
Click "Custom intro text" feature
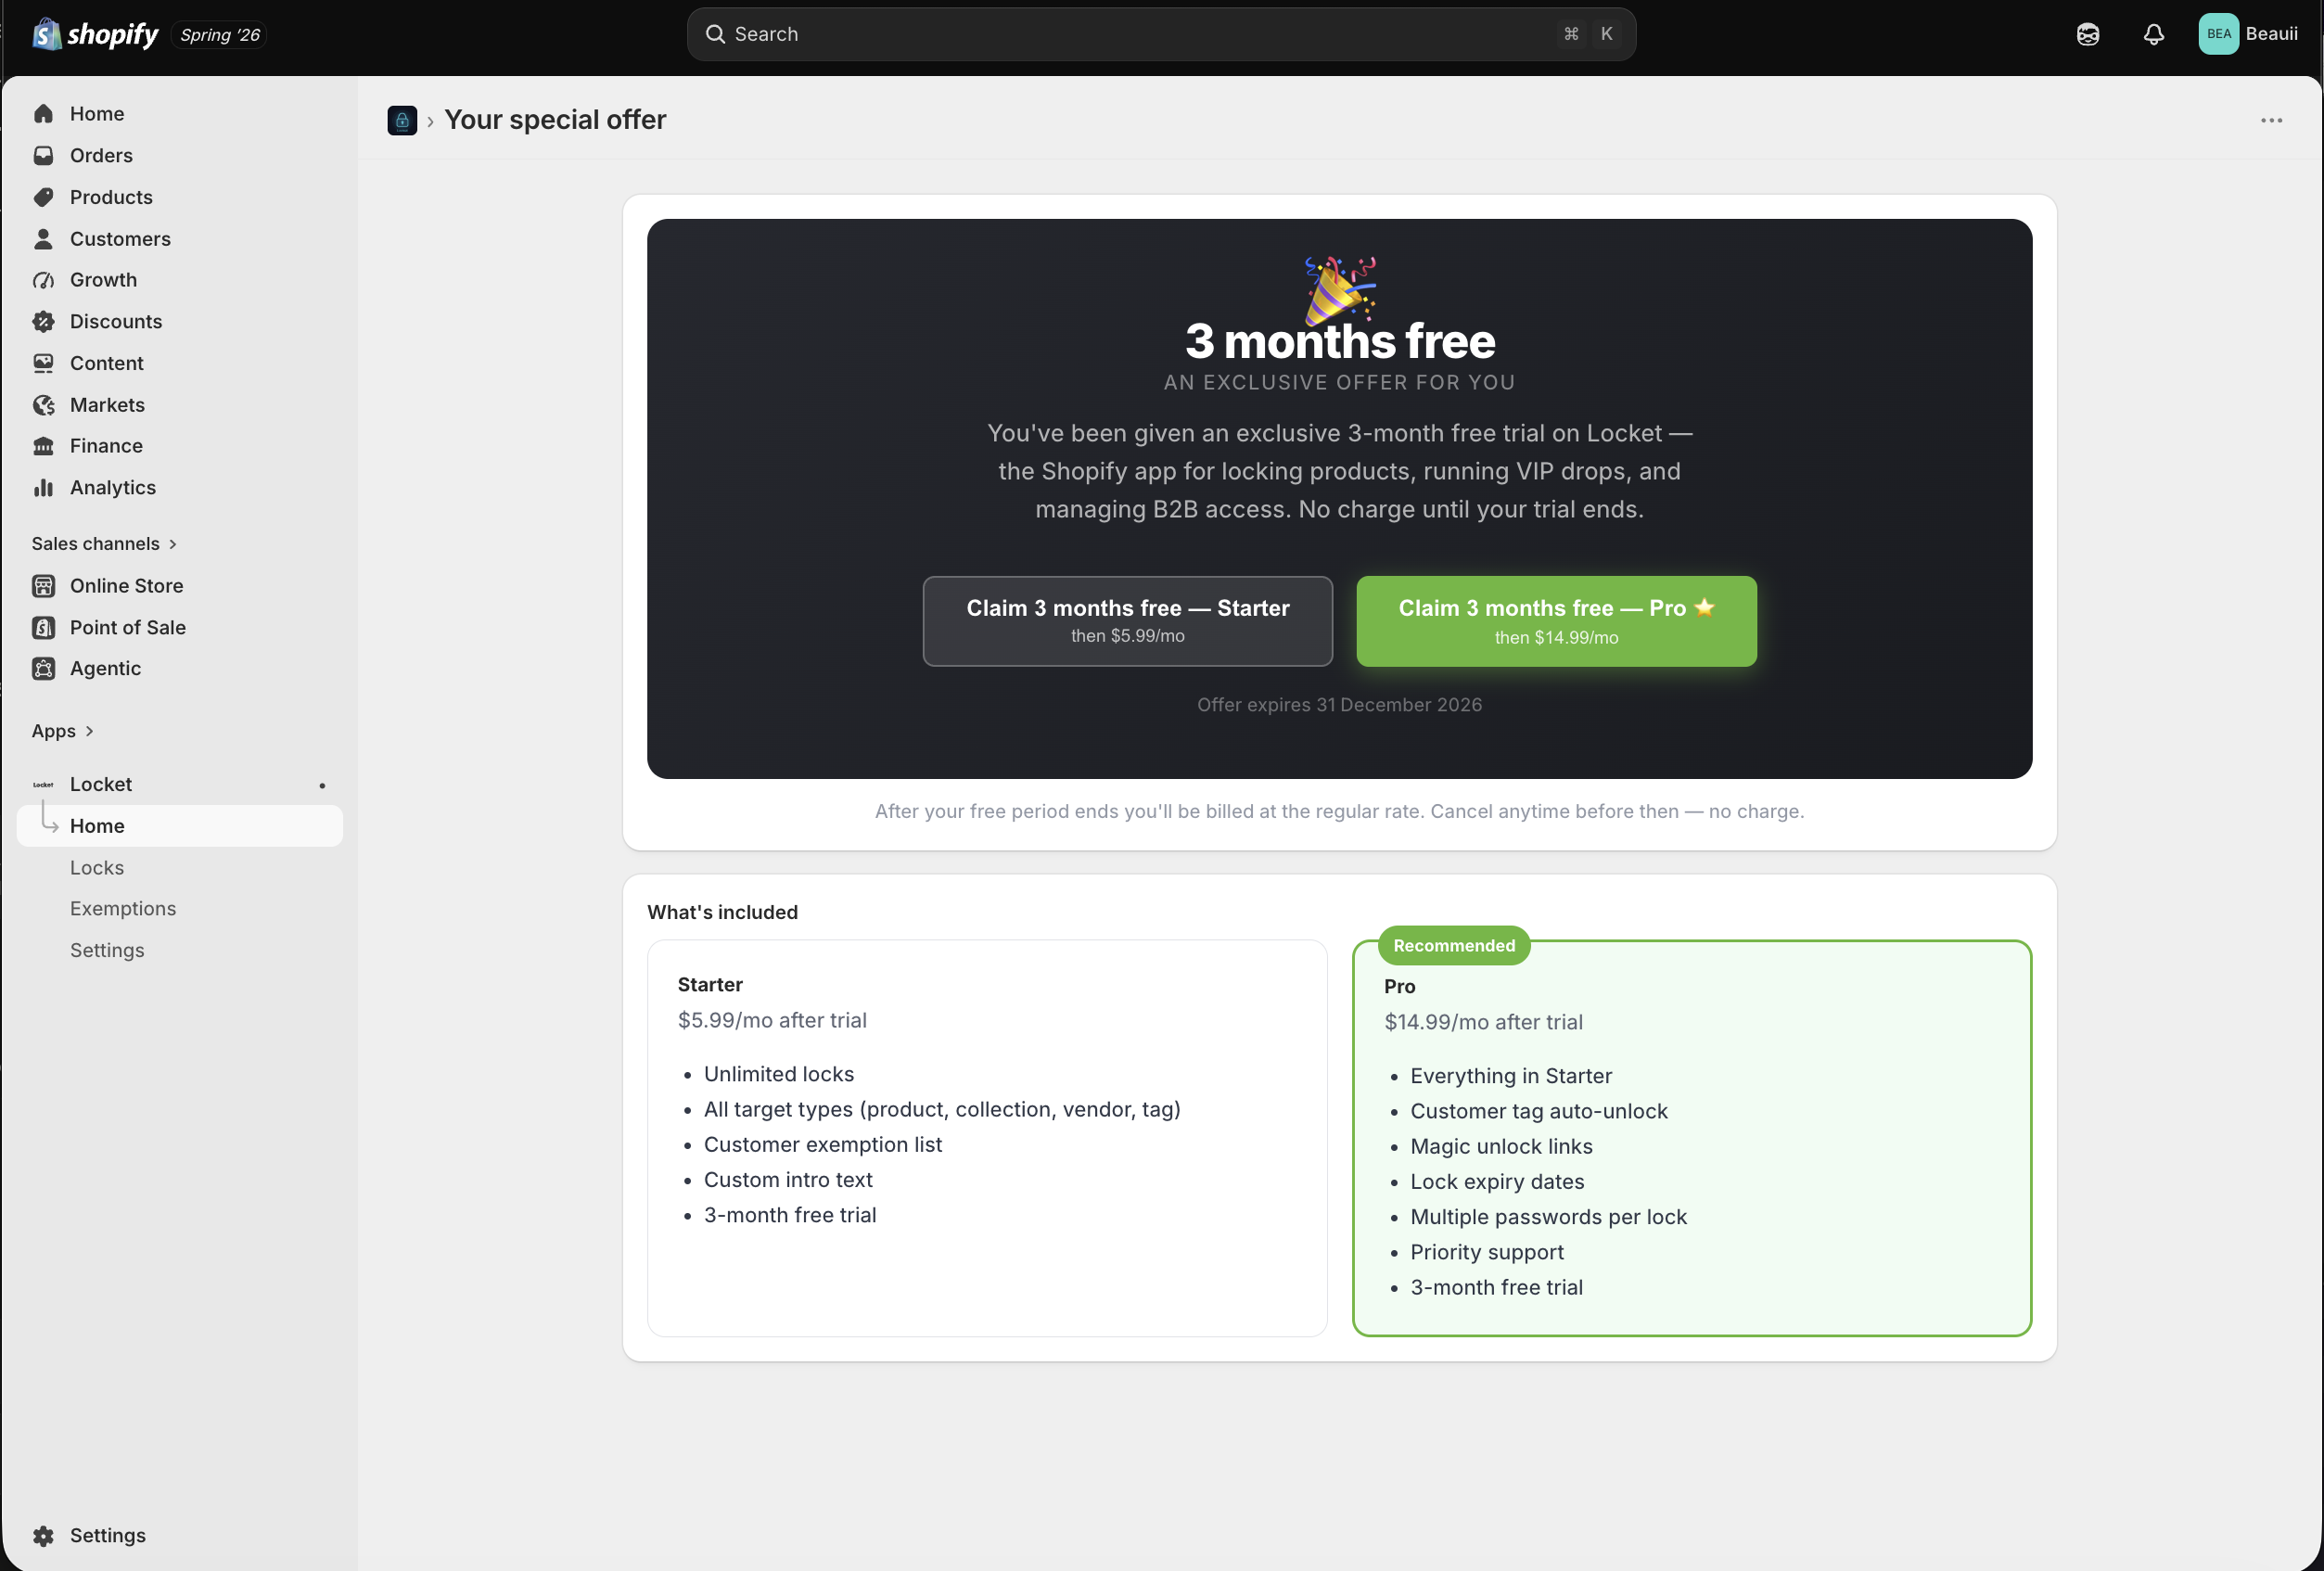[788, 1180]
